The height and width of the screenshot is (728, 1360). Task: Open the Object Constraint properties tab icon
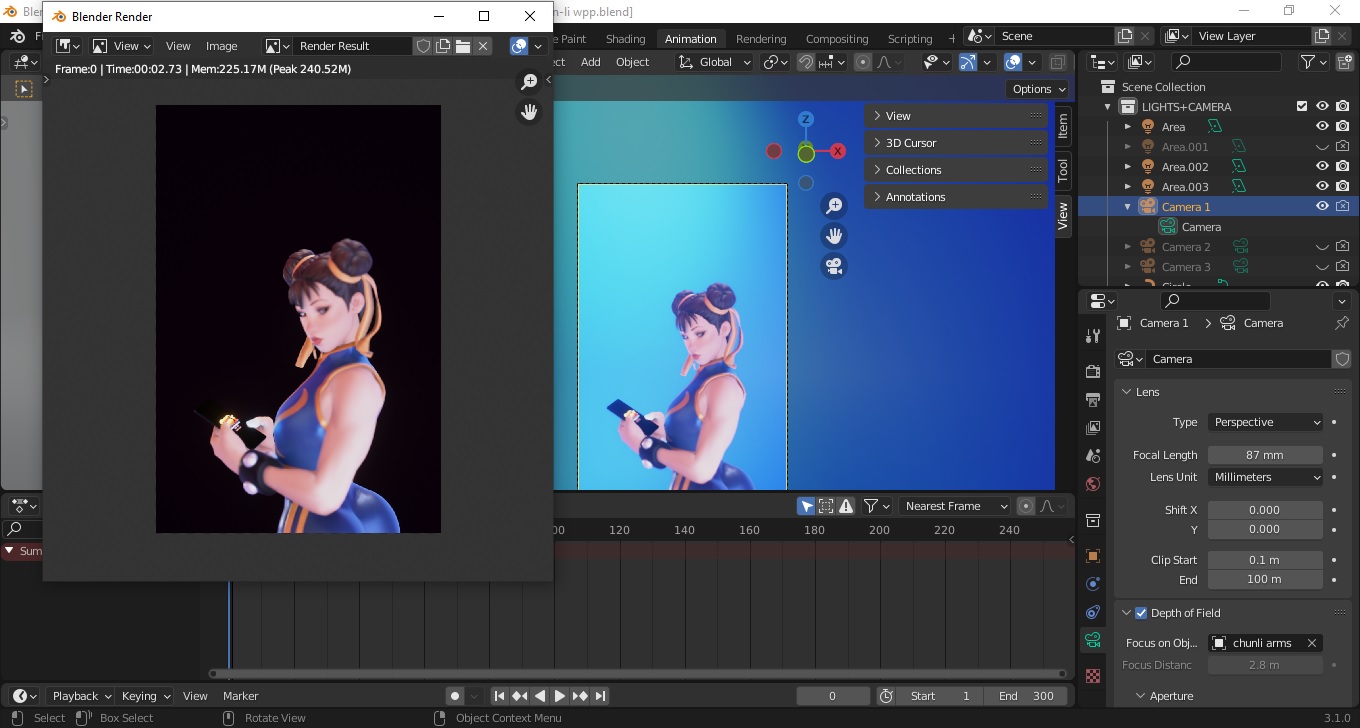1093,612
